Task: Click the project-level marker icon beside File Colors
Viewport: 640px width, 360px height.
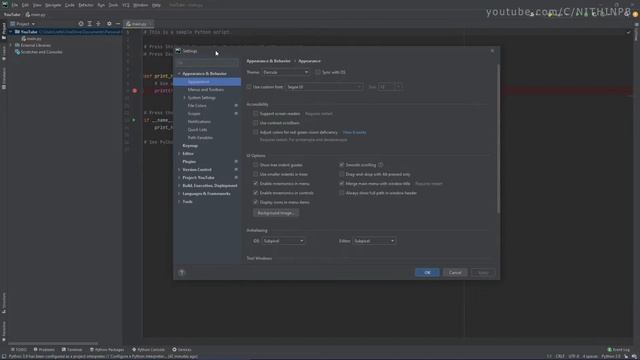Action: (x=236, y=106)
